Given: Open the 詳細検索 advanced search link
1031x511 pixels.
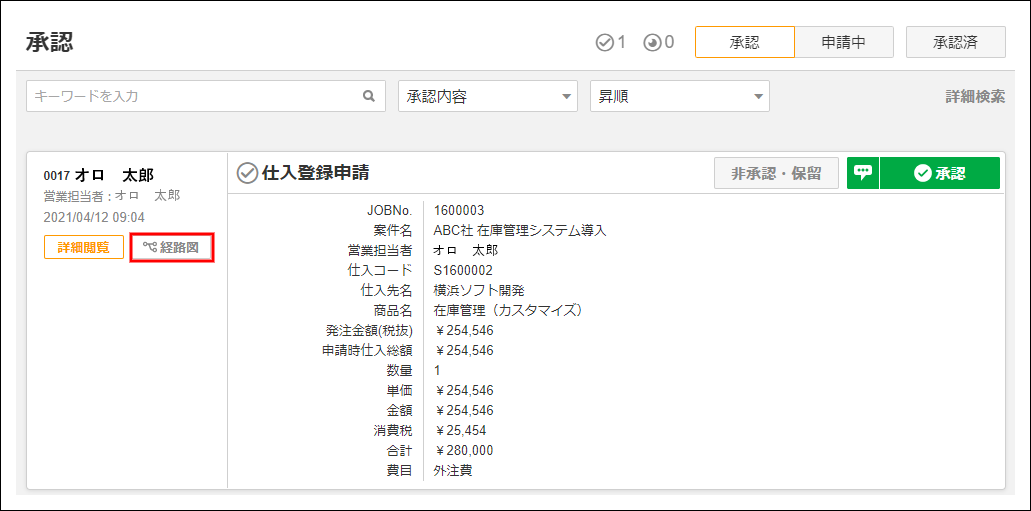Looking at the screenshot, I should coord(975,97).
